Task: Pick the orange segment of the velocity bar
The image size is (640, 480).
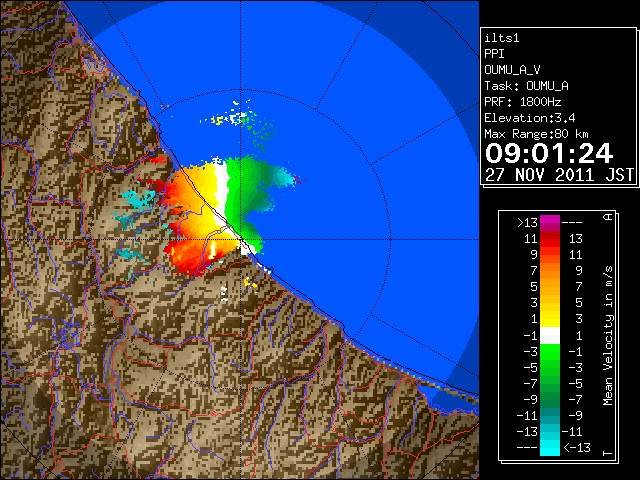Action: tap(550, 271)
